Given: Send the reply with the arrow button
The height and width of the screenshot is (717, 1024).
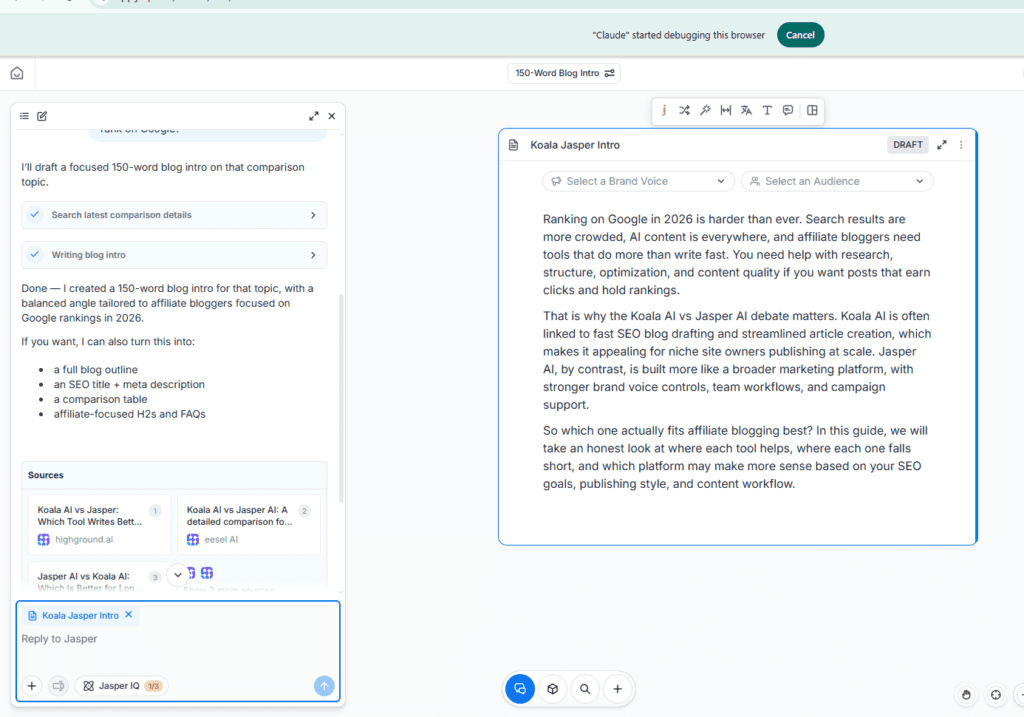Looking at the screenshot, I should click(324, 686).
